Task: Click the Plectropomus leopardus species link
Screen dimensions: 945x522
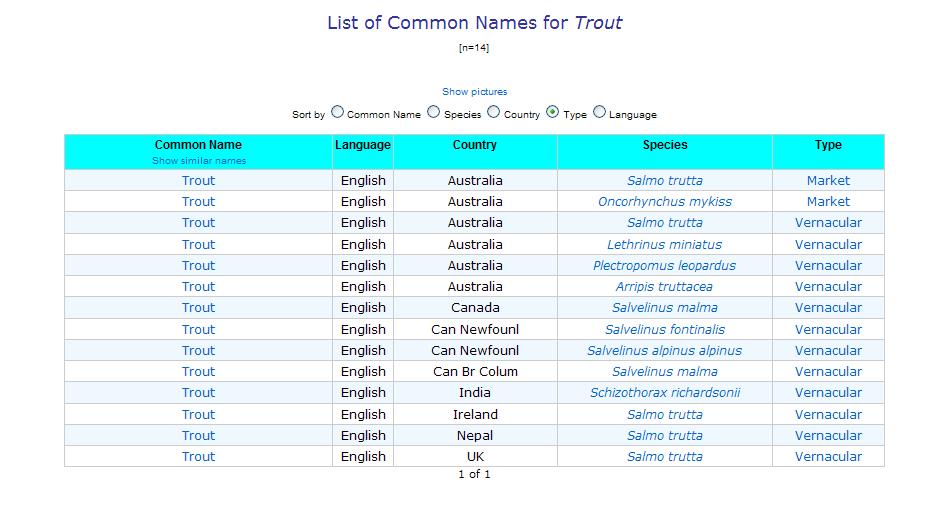Action: tap(664, 266)
